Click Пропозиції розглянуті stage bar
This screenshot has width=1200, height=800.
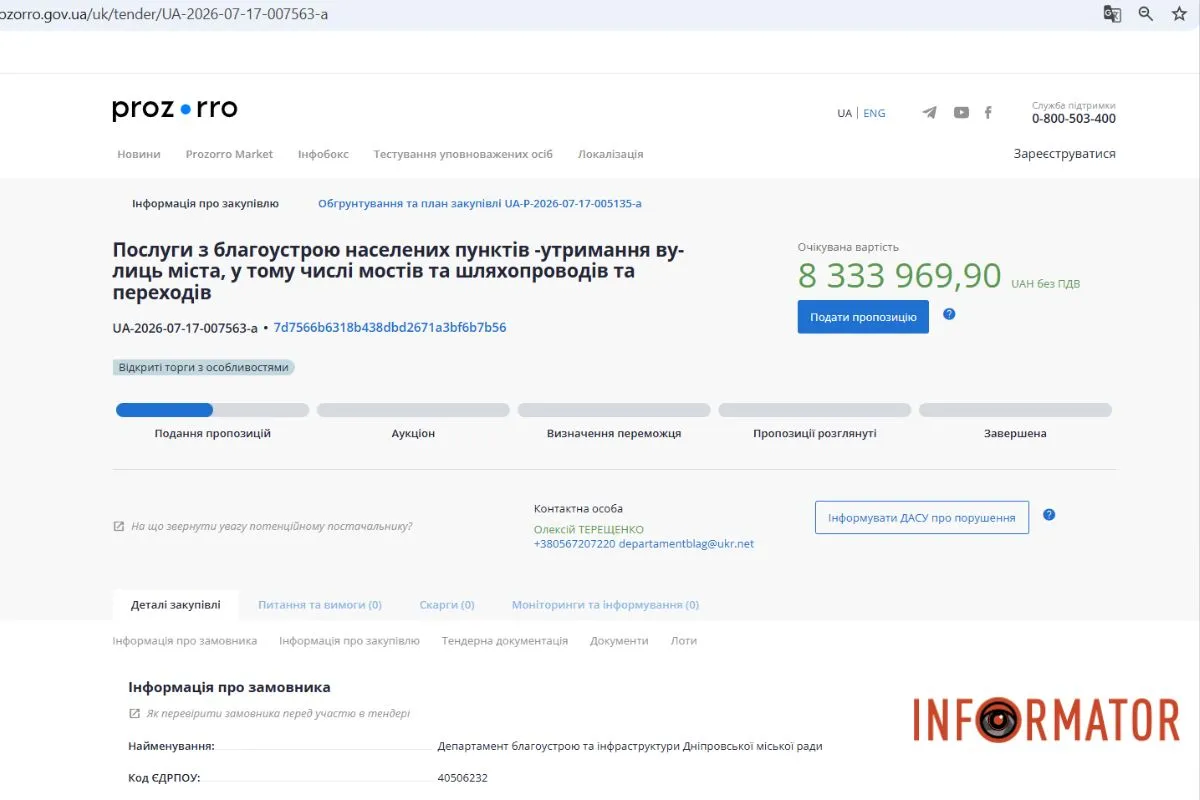coord(815,410)
